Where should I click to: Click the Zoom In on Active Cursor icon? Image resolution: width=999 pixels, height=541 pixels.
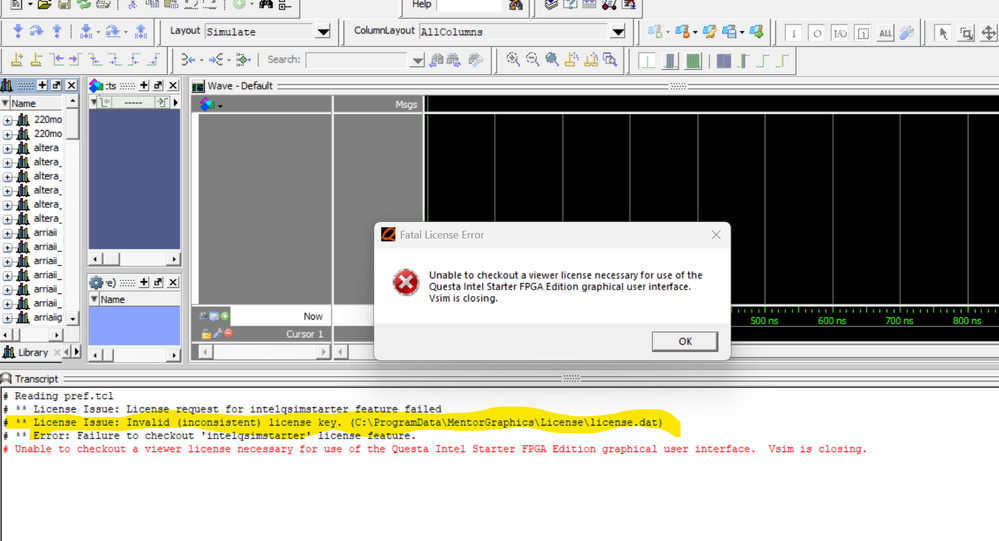571,60
